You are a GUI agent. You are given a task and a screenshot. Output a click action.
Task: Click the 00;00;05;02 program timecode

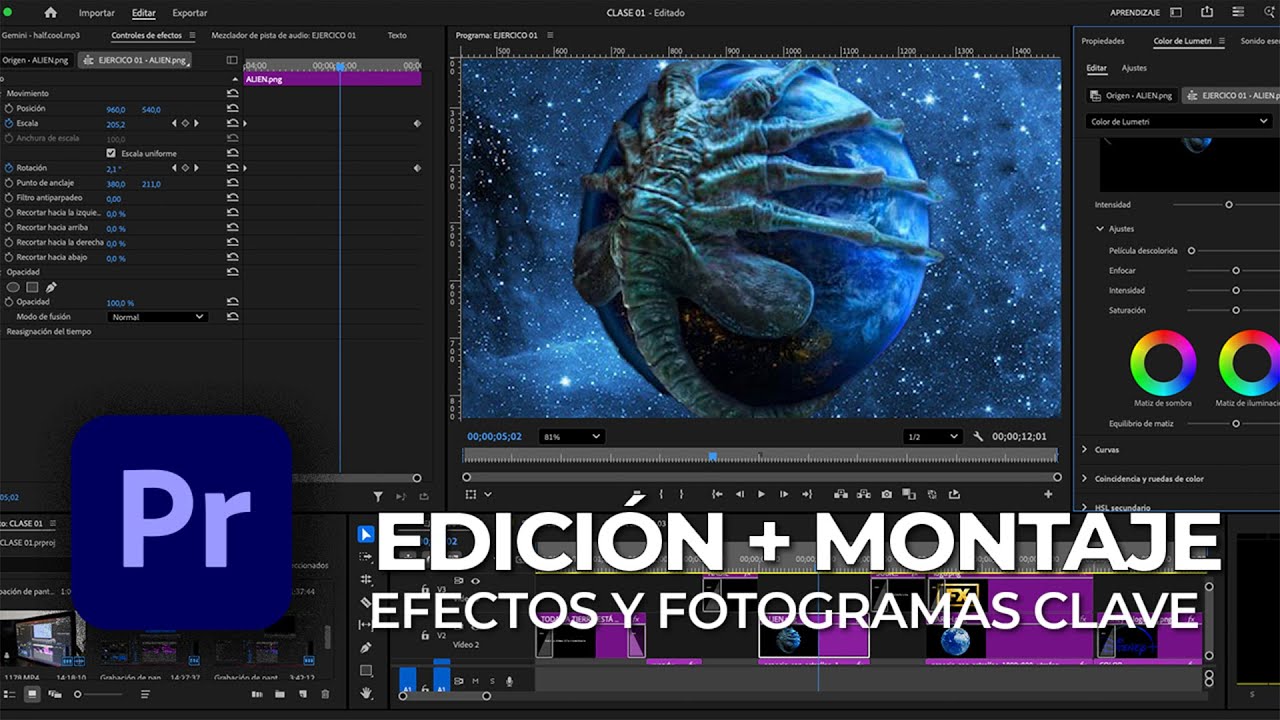494,437
